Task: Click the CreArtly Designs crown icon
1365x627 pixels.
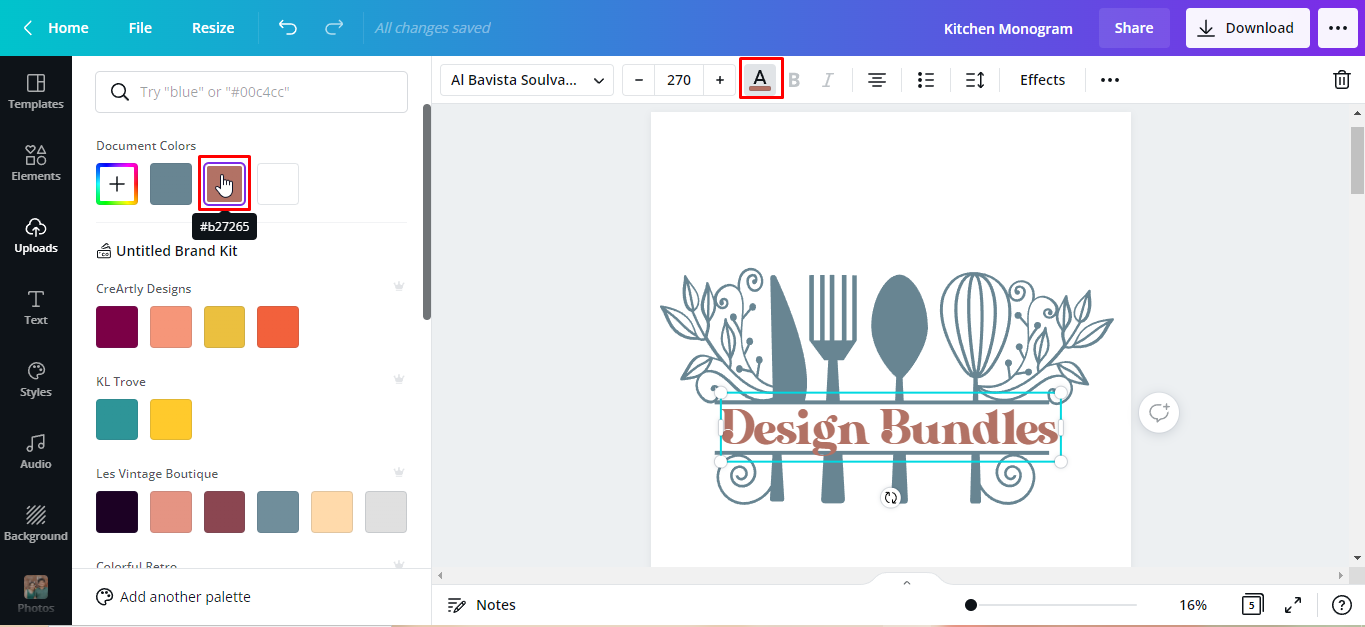Action: (399, 287)
